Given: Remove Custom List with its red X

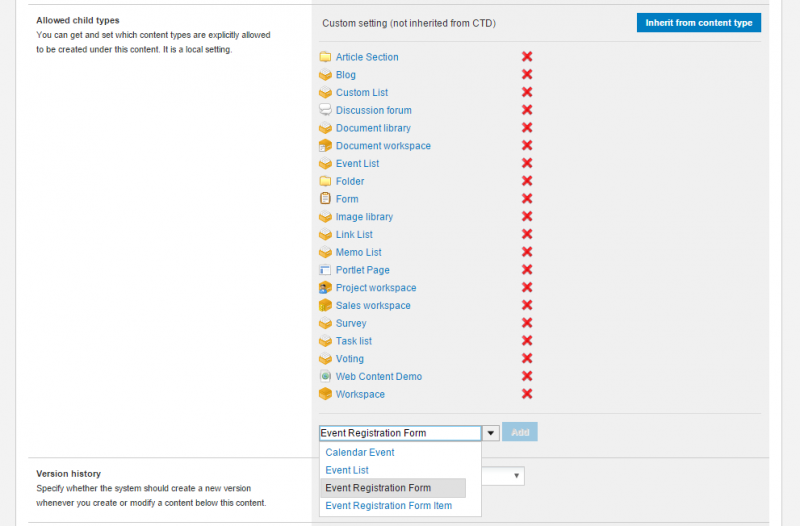Looking at the screenshot, I should point(527,92).
